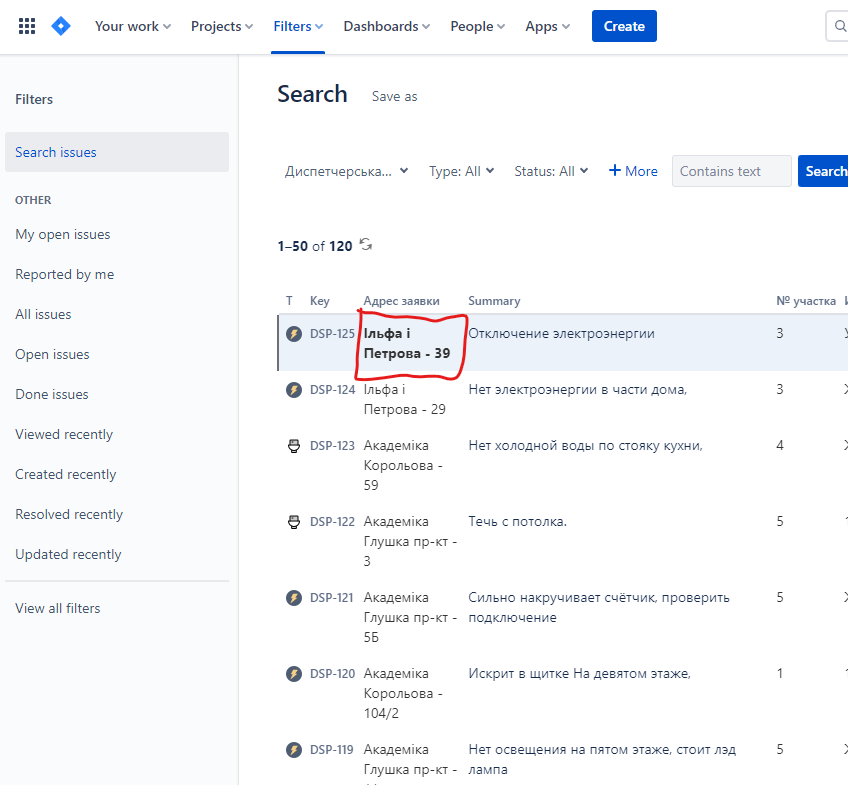Click the lightning type icon for DSP-125
Image resolution: width=848 pixels, height=785 pixels.
294,334
